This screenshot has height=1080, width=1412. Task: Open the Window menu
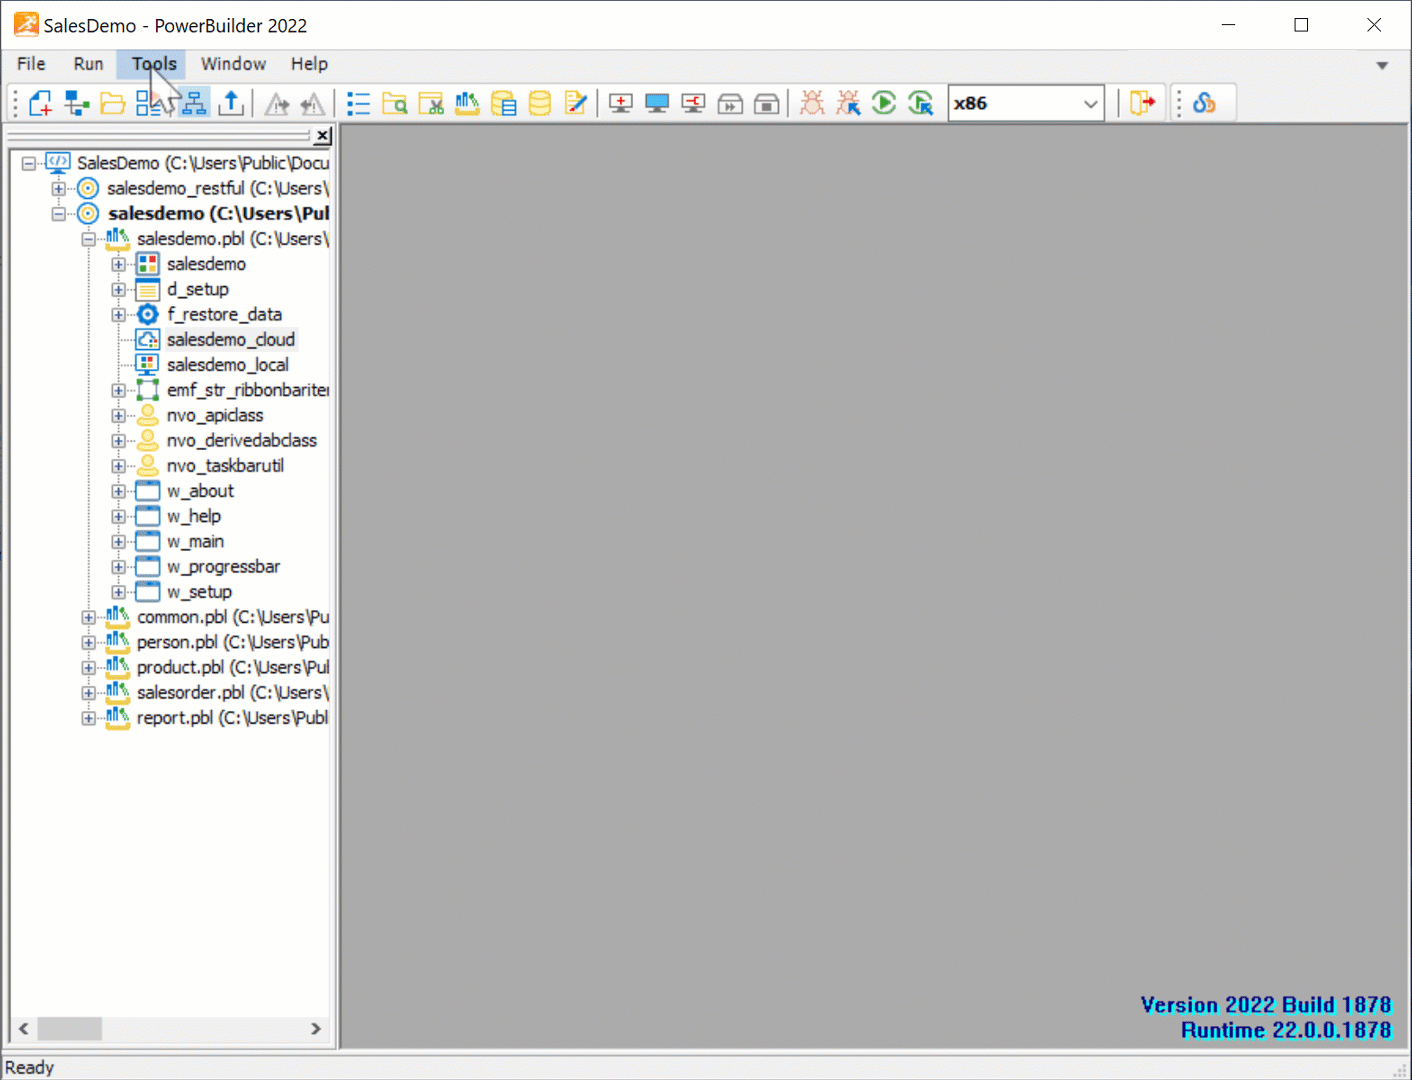233,64
